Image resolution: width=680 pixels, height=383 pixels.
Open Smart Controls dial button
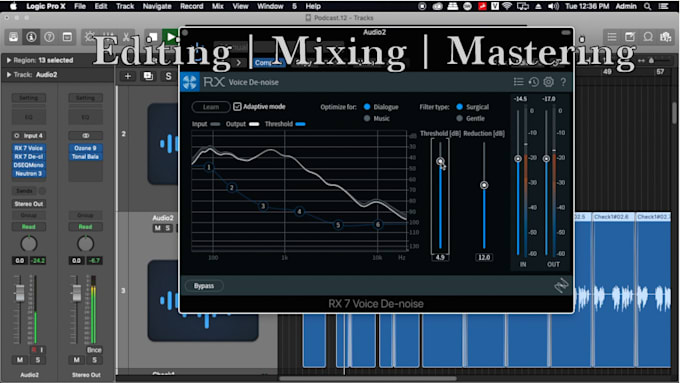(x=90, y=37)
